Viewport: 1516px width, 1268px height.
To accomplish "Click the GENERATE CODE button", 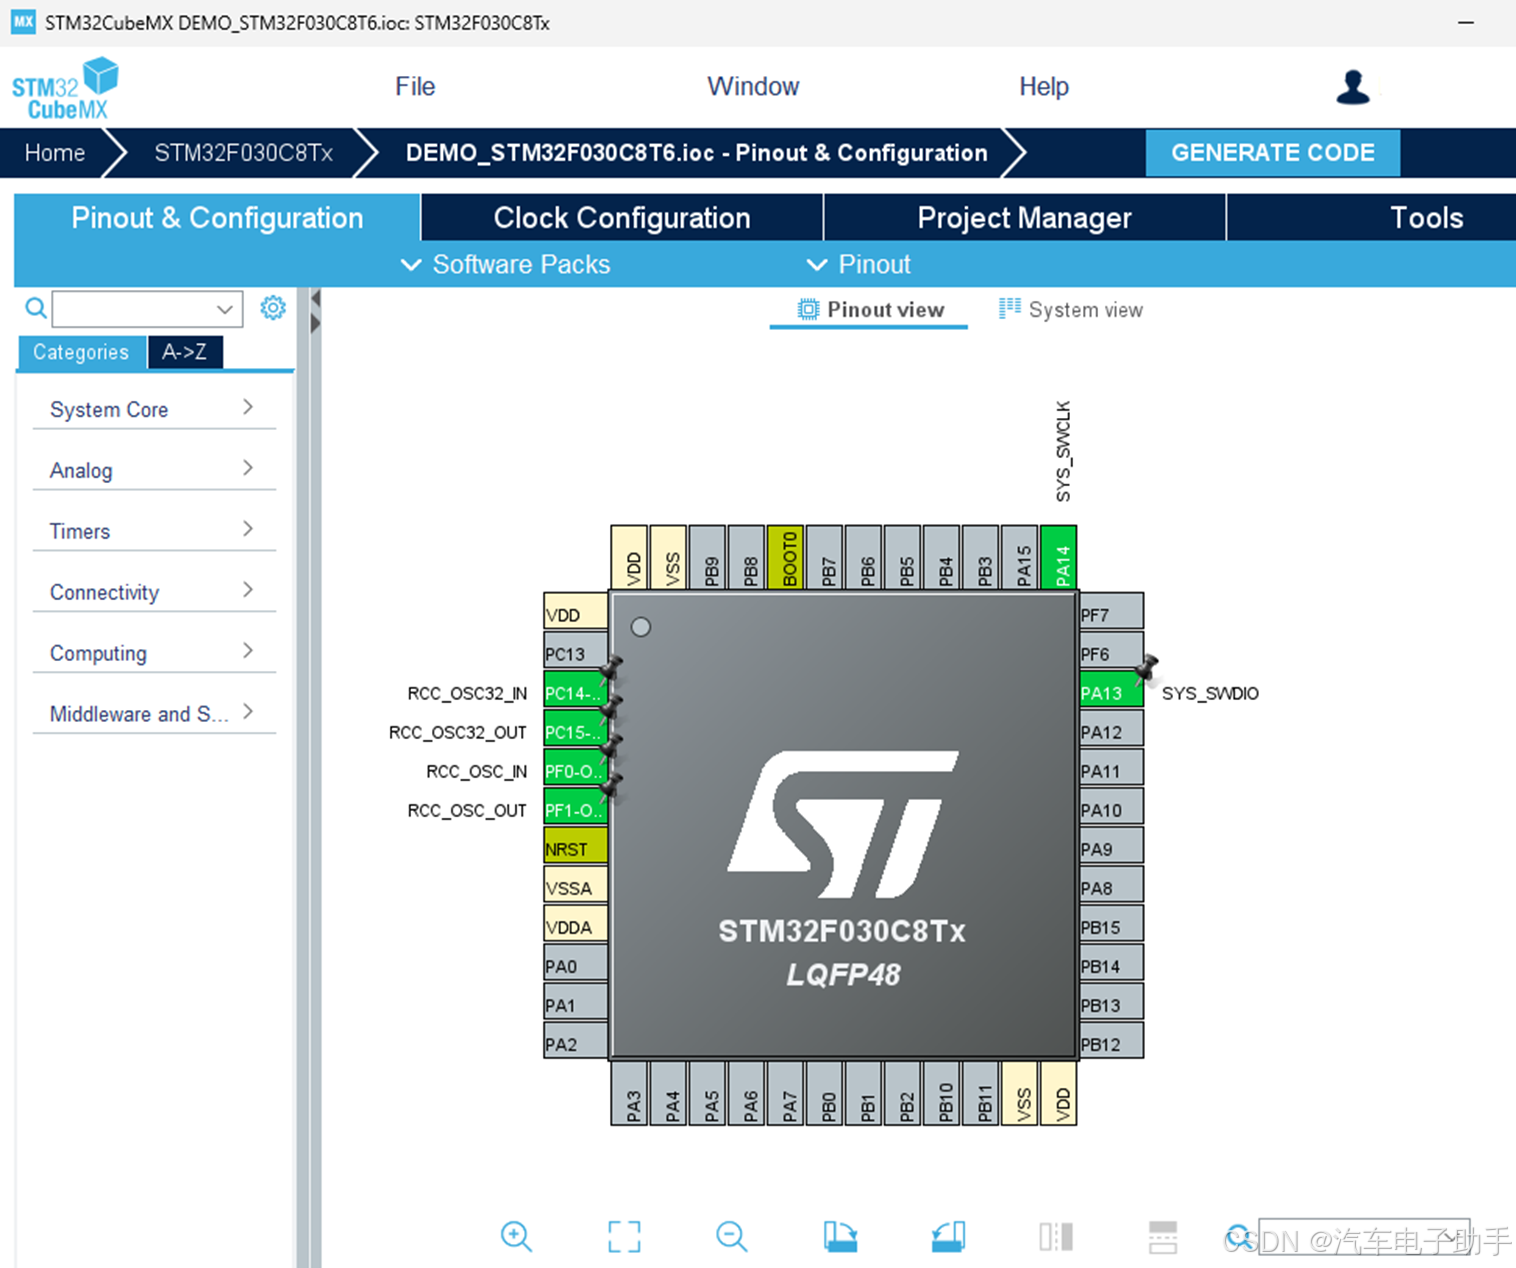I will click(x=1272, y=152).
